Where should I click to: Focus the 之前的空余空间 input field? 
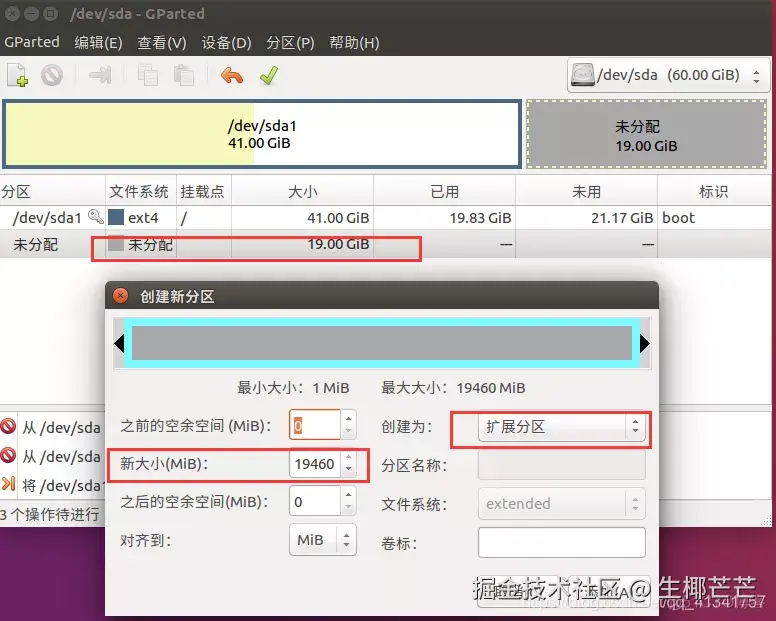(315, 425)
